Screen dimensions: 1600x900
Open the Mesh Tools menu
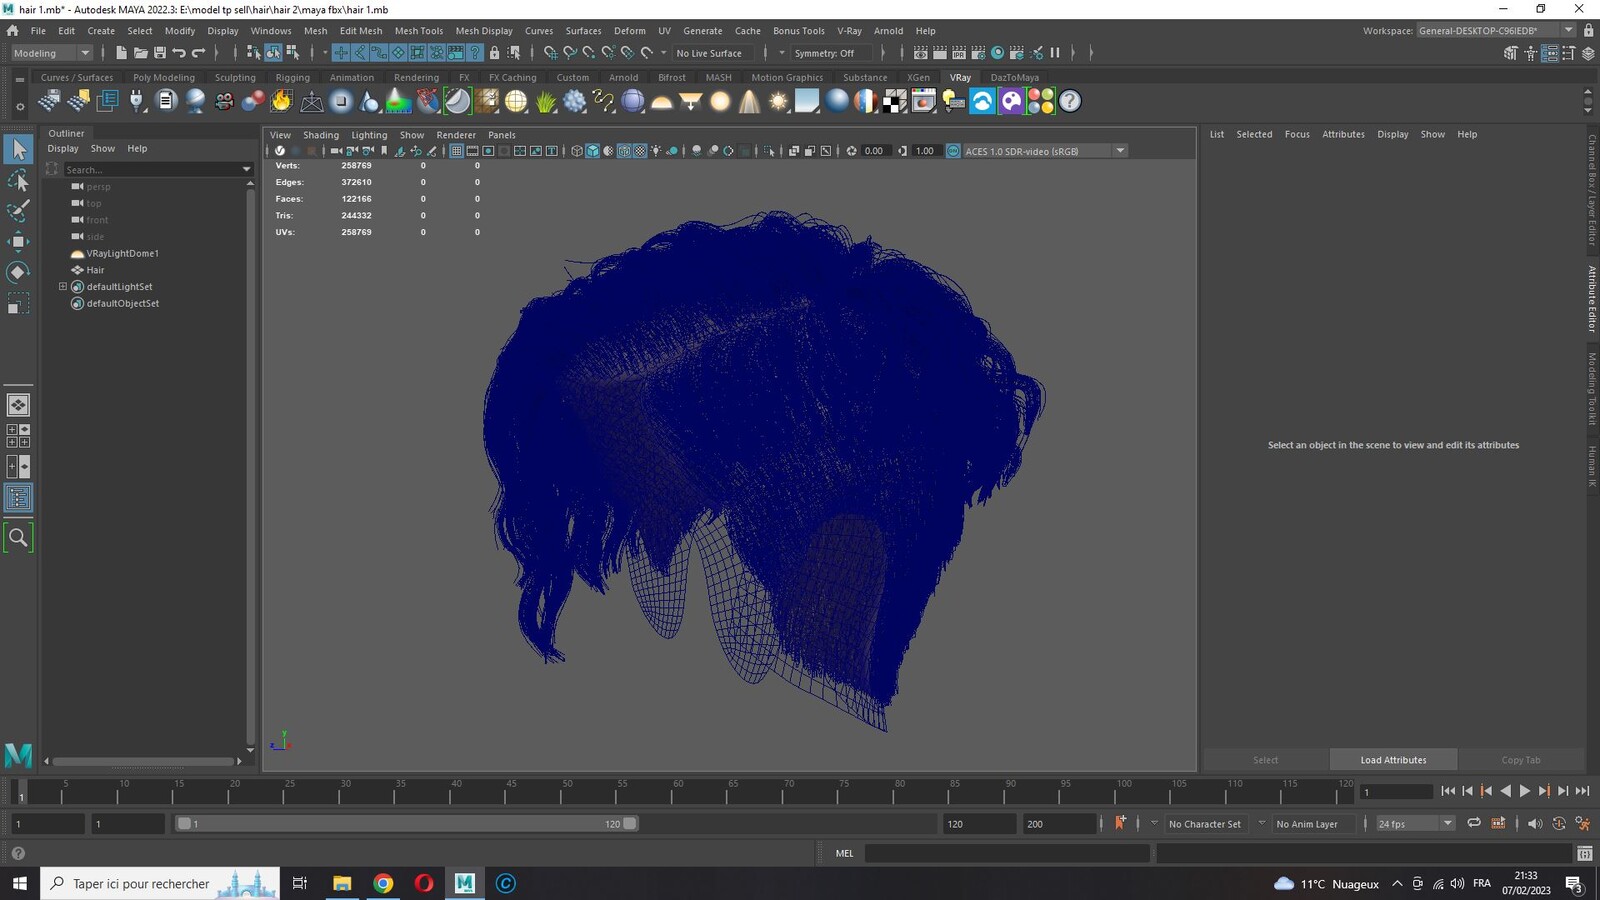pyautogui.click(x=418, y=31)
